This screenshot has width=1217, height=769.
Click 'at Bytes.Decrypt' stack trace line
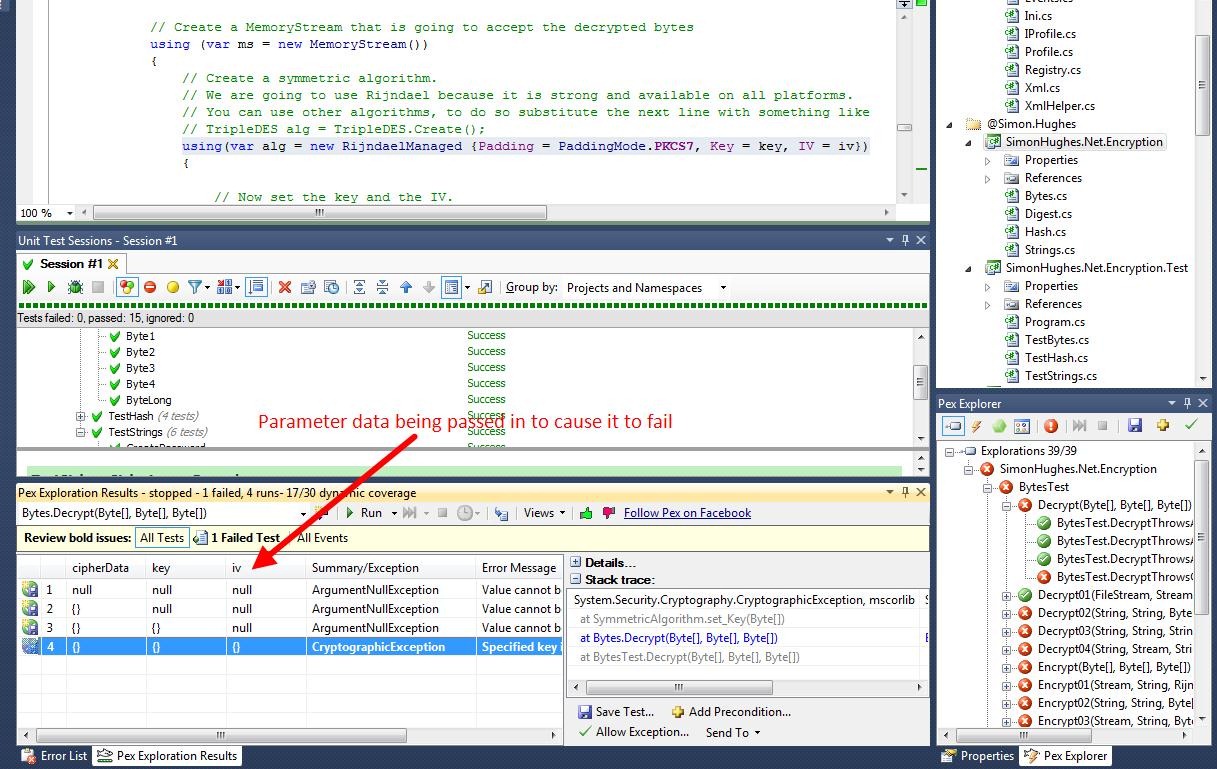tap(678, 638)
